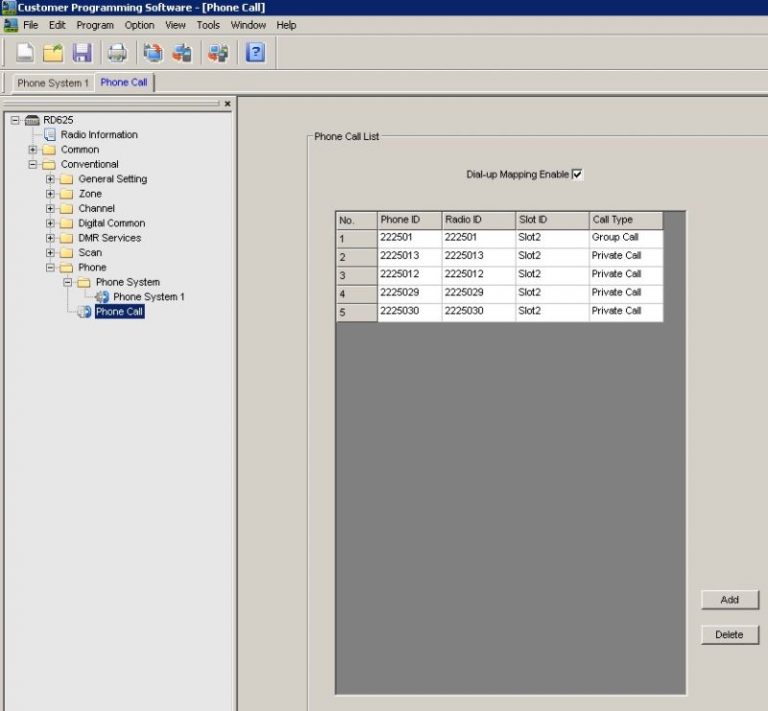Collapse the Phone System folder
This screenshot has height=711, width=768.
coord(68,282)
